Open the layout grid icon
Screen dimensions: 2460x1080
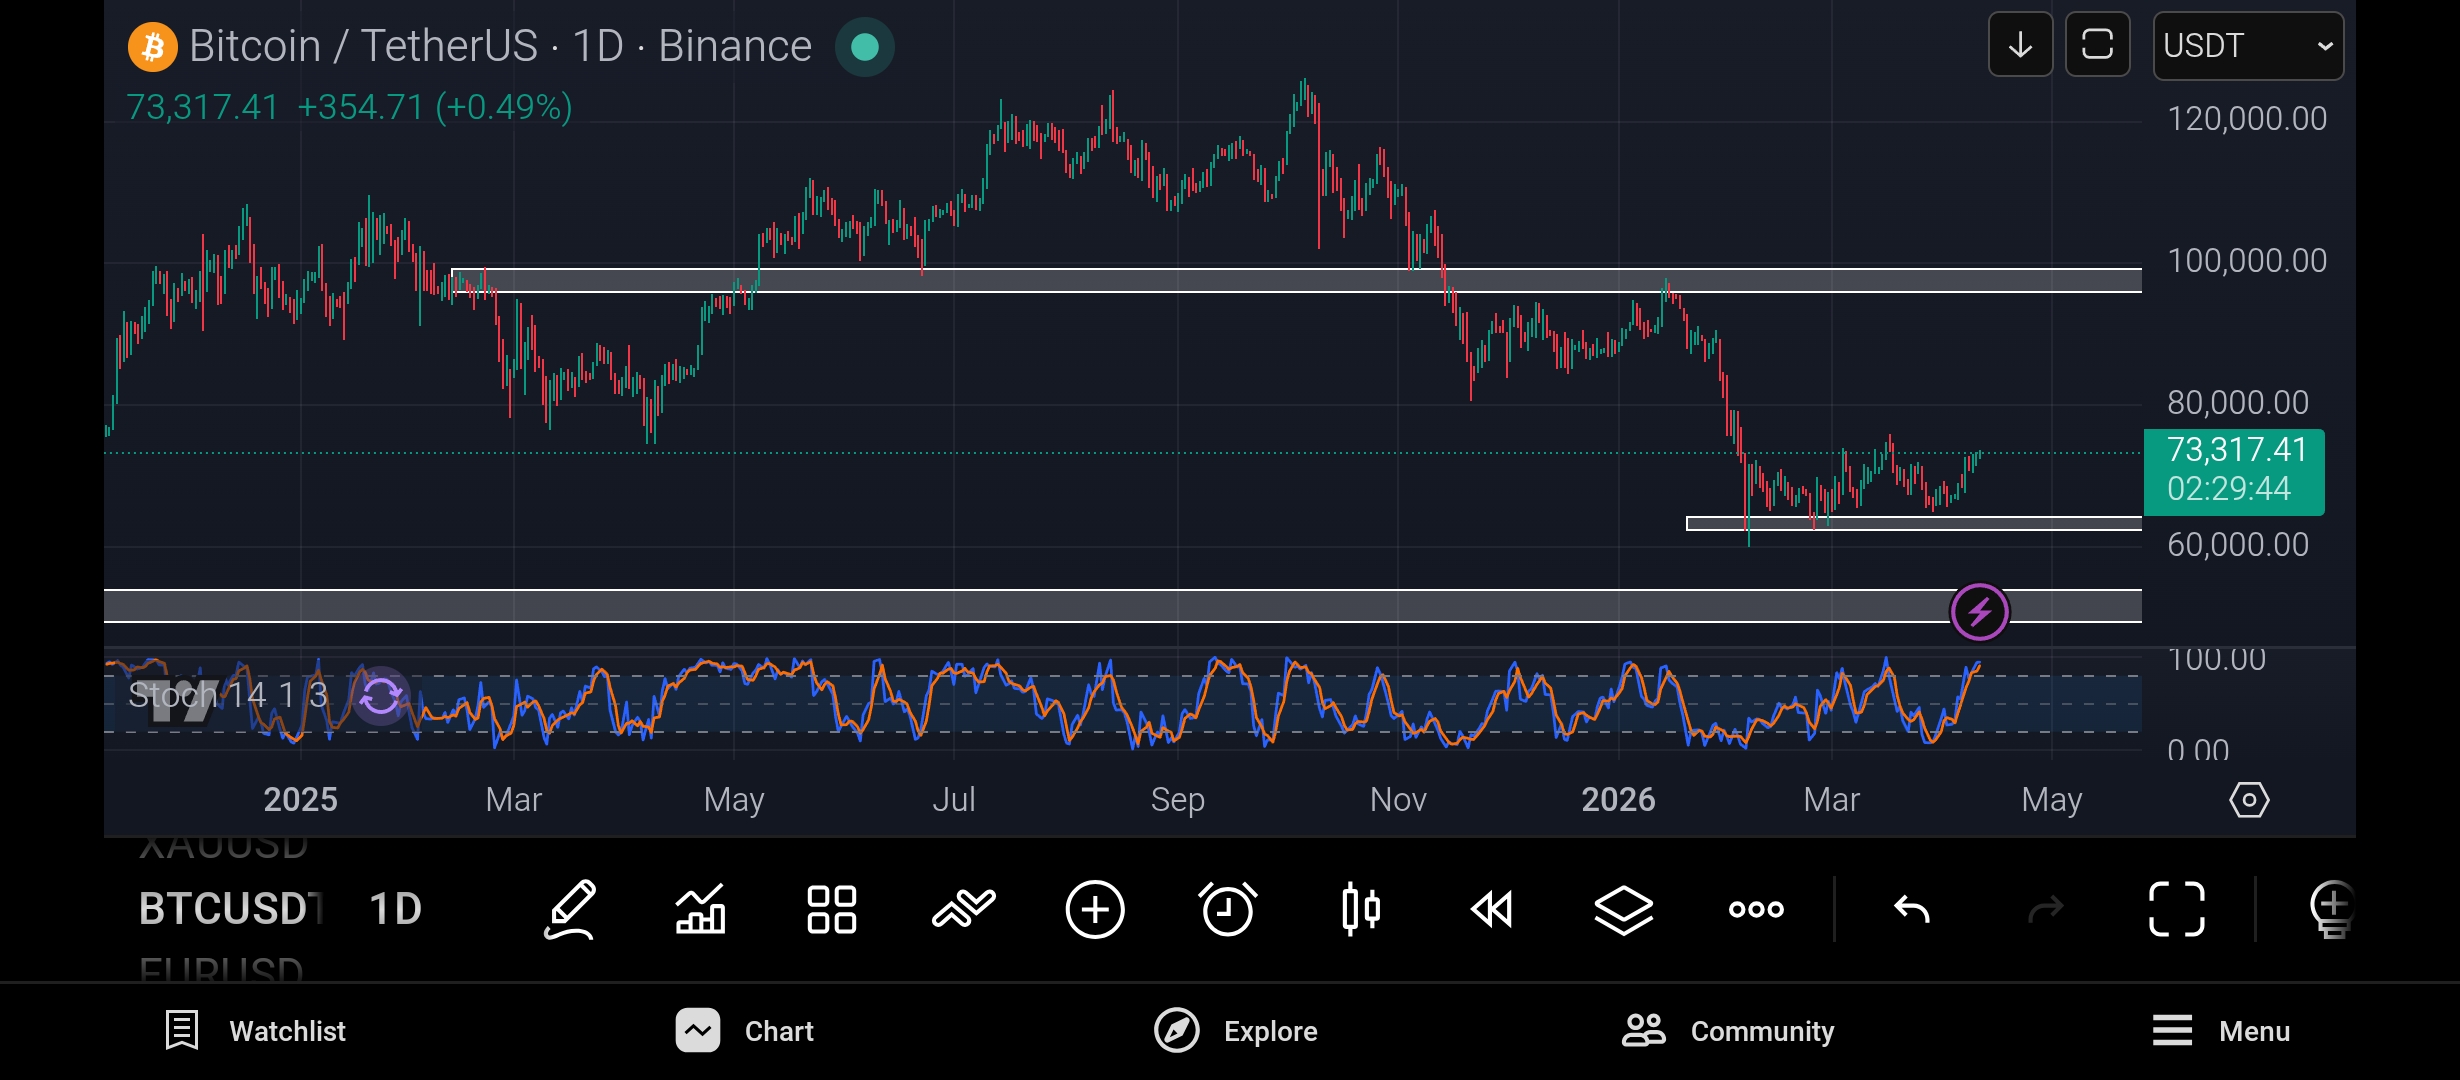(832, 909)
